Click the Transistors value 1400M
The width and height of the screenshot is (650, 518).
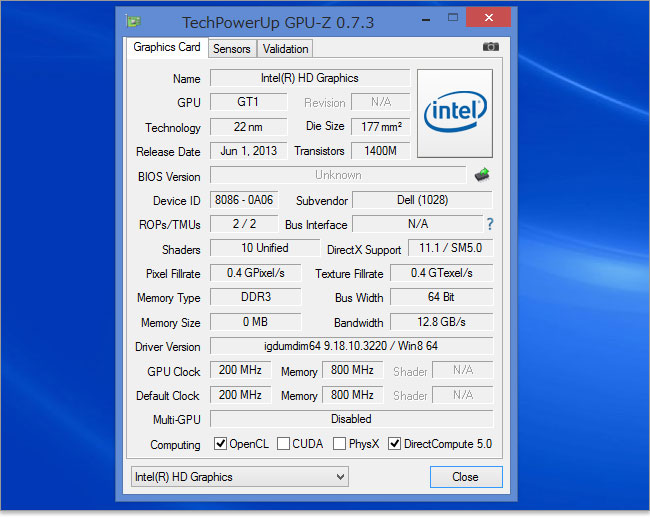pos(381,151)
